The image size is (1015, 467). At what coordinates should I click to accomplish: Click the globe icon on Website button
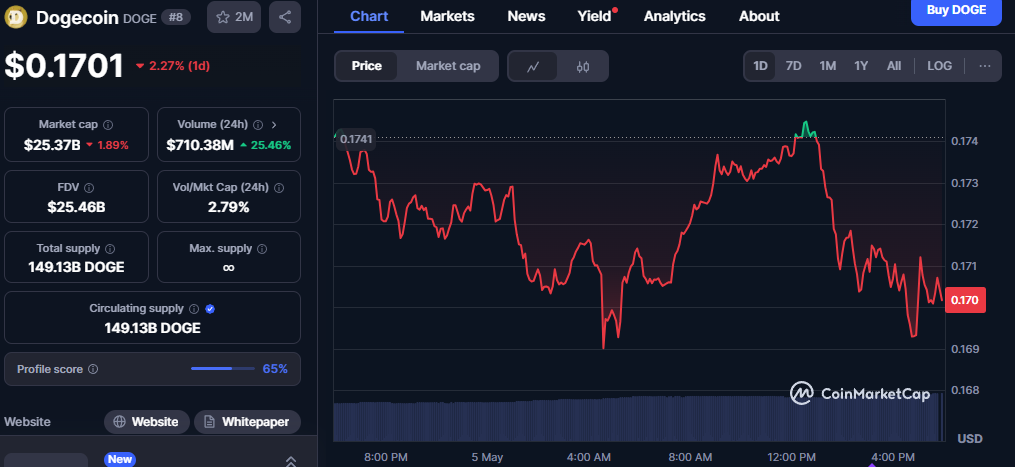[x=119, y=422]
